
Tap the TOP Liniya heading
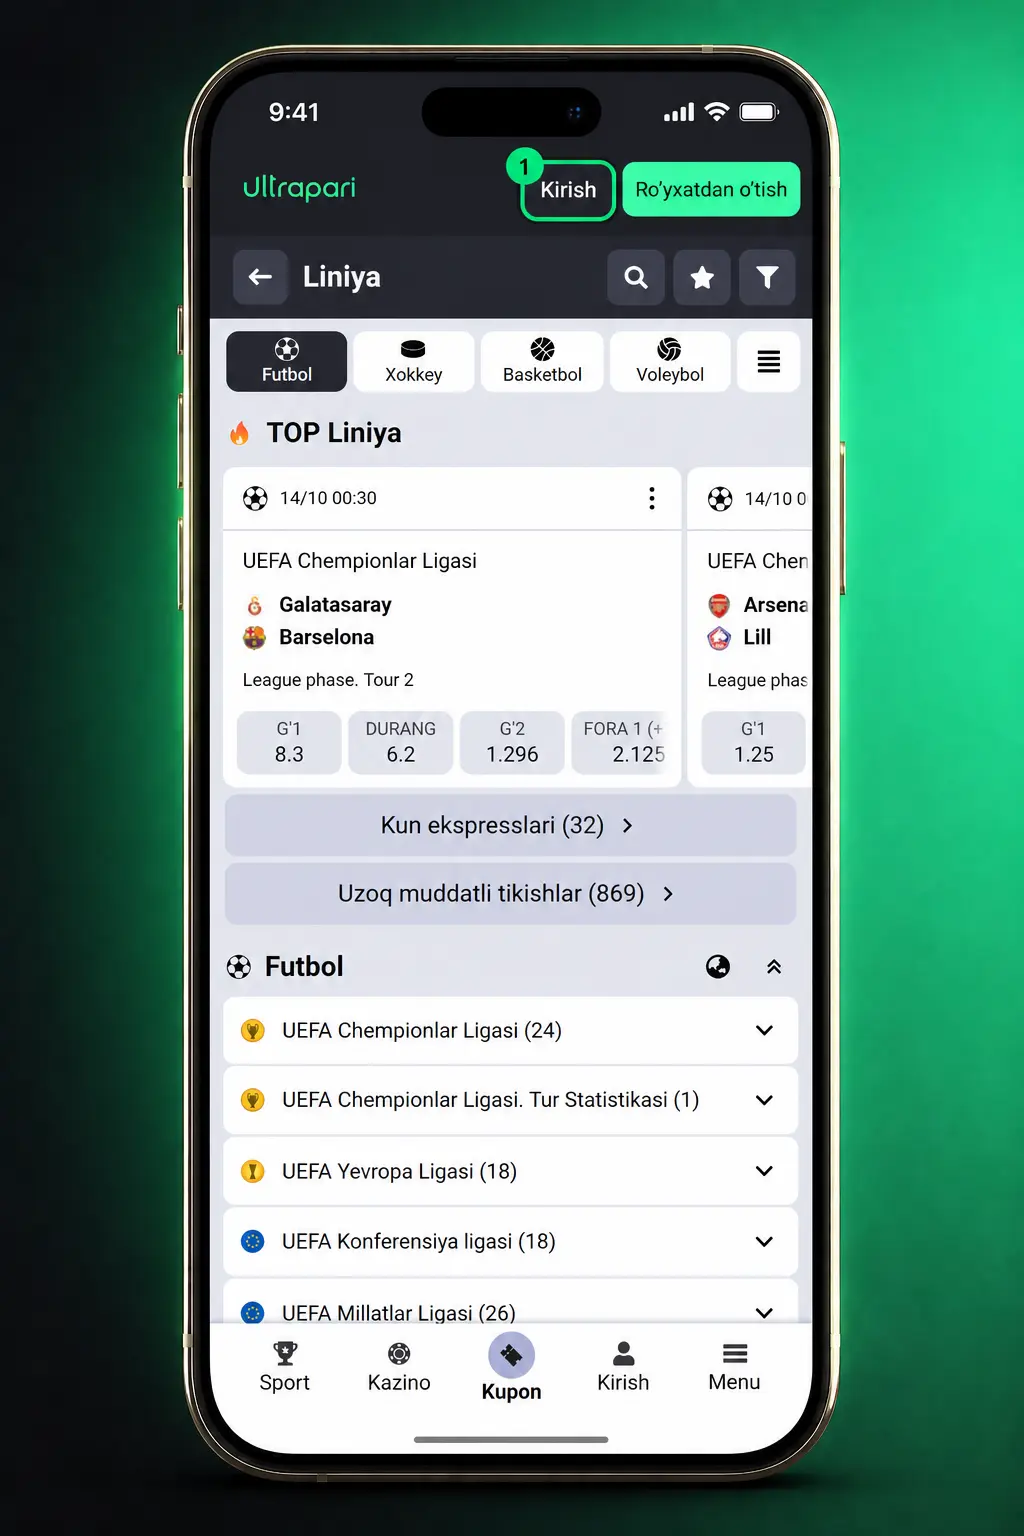pyautogui.click(x=334, y=433)
